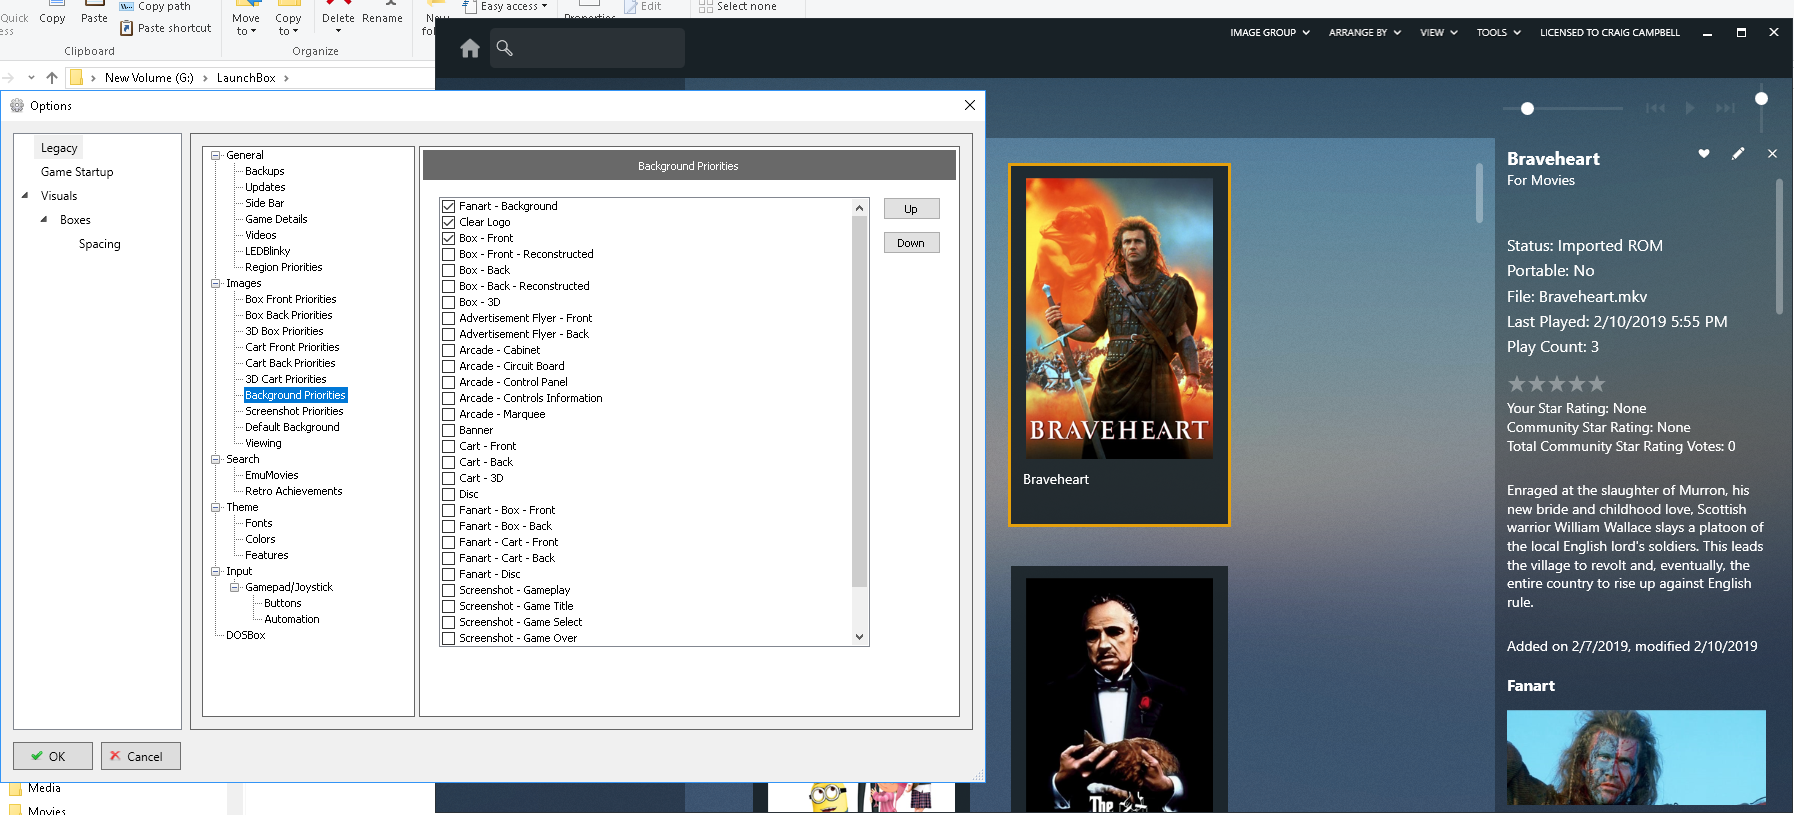Open Default Background tree item

292,427
